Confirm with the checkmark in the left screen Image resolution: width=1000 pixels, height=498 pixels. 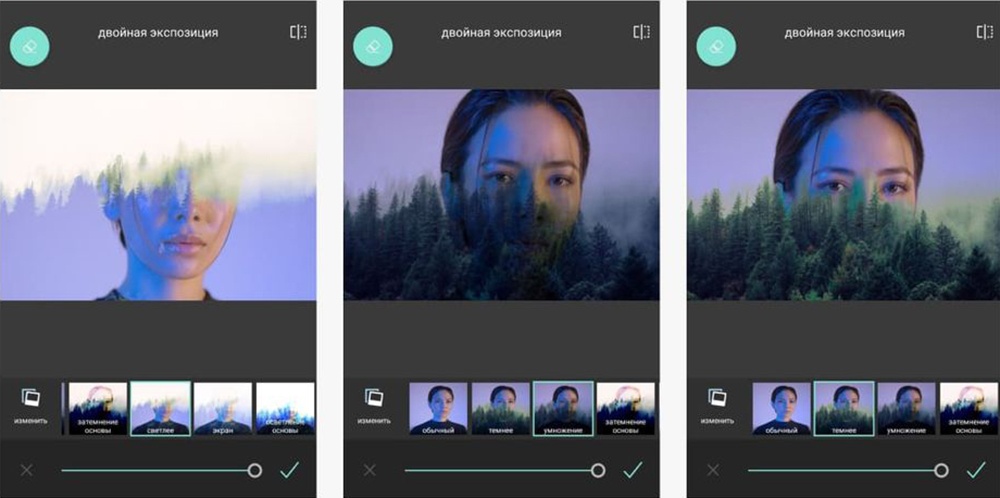(x=290, y=469)
